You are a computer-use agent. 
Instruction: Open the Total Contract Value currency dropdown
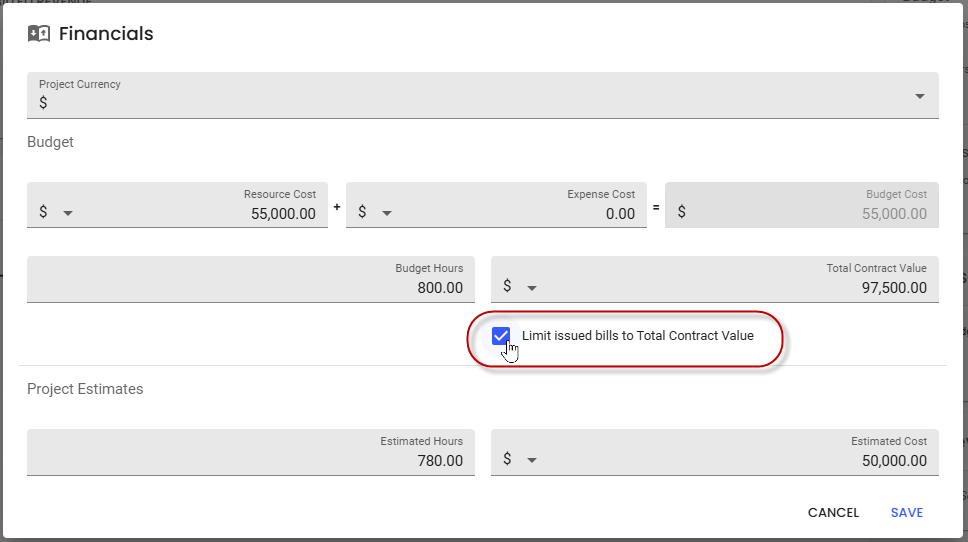tap(532, 288)
